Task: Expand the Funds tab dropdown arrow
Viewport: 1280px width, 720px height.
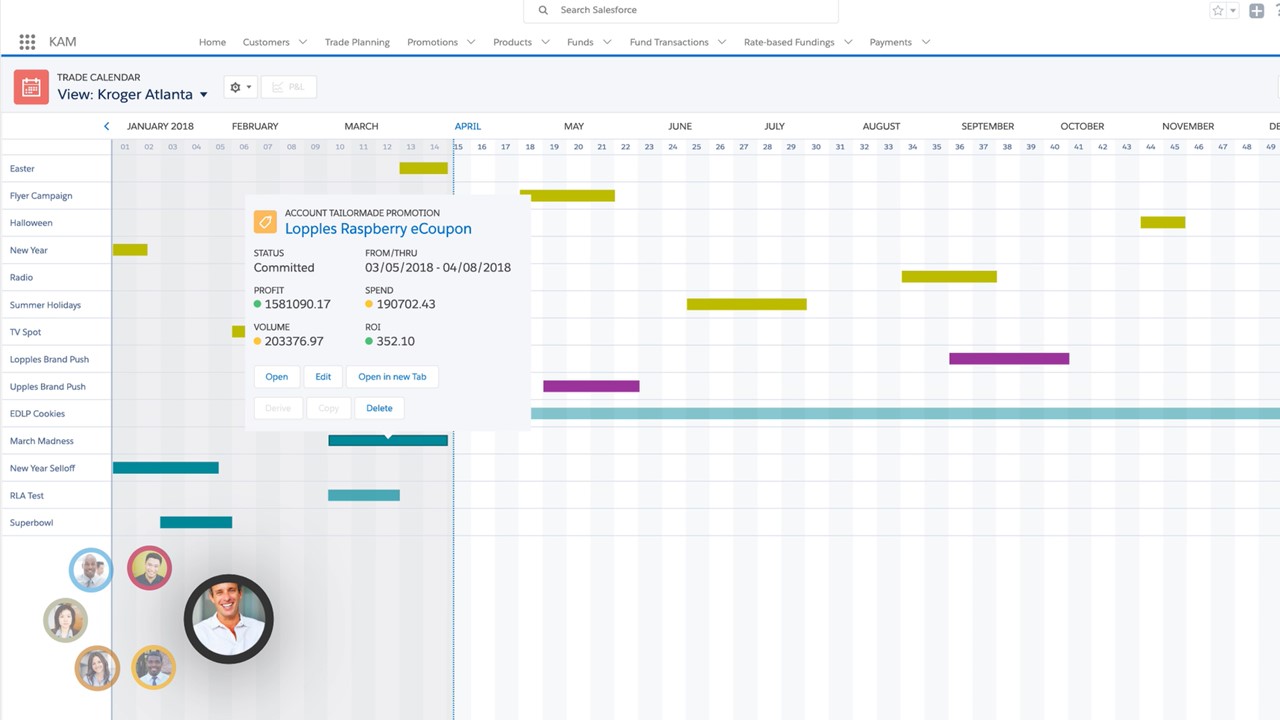Action: [x=607, y=42]
